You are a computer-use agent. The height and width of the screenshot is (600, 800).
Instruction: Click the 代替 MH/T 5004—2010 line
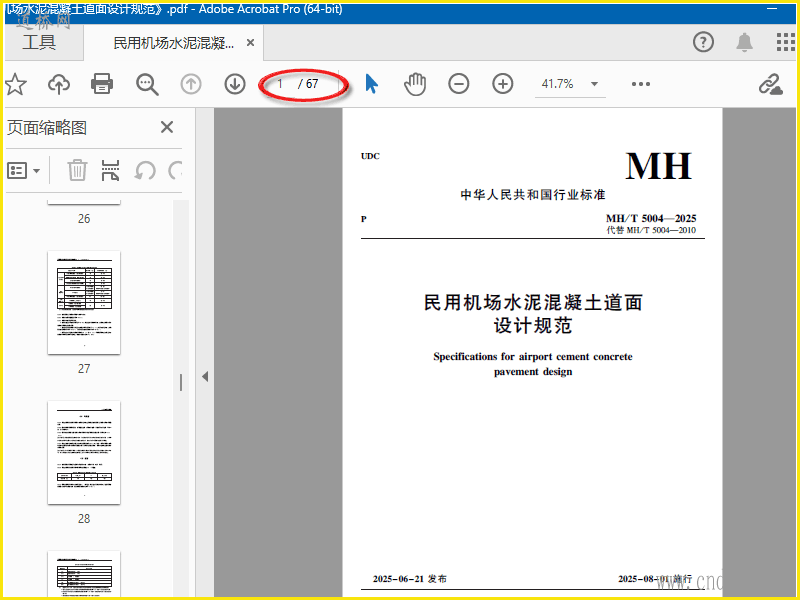(x=651, y=230)
